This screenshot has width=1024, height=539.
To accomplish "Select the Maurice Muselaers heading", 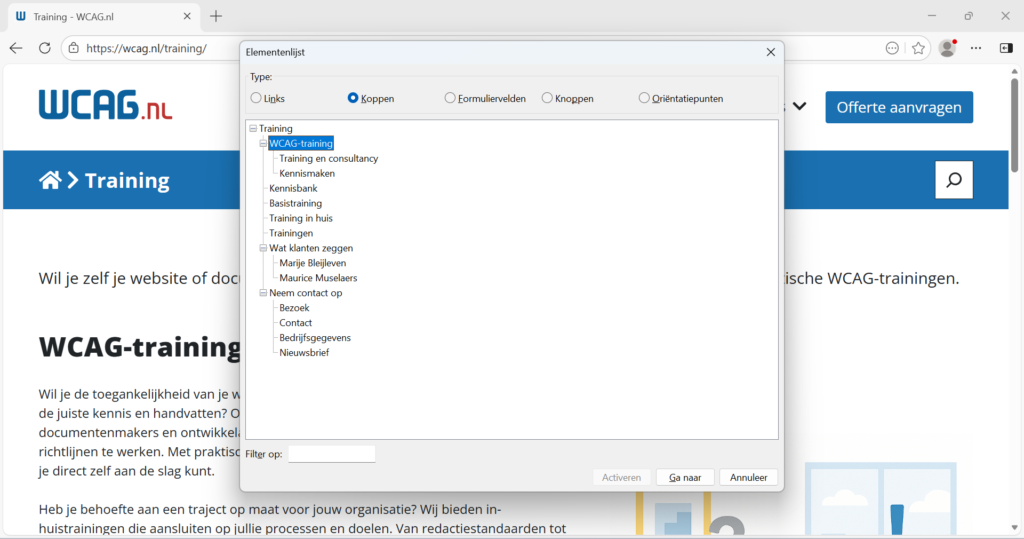I will [x=318, y=278].
